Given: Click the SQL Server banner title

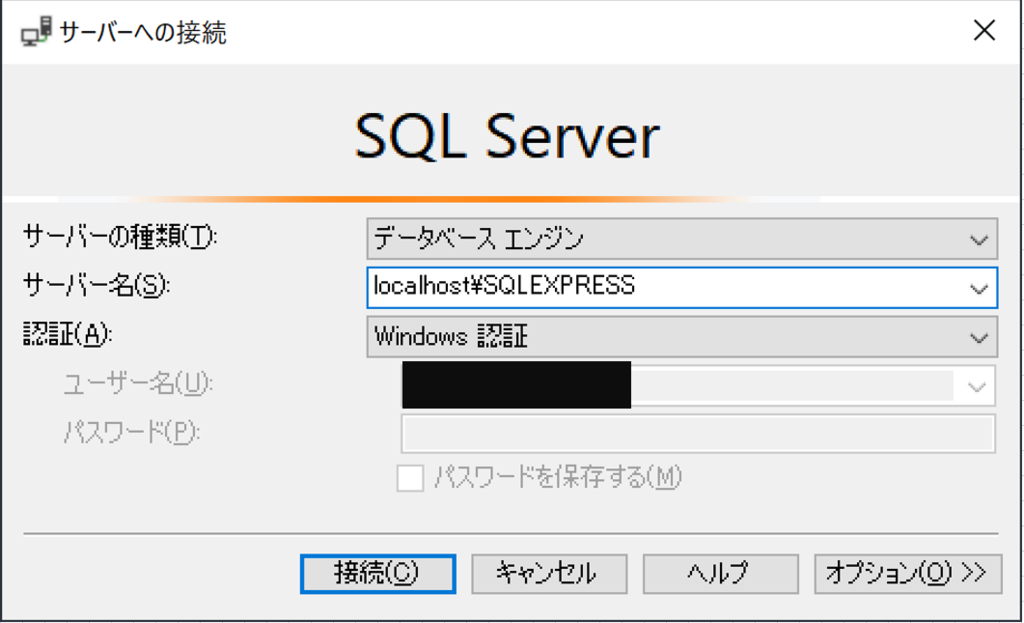Looking at the screenshot, I should tap(507, 136).
